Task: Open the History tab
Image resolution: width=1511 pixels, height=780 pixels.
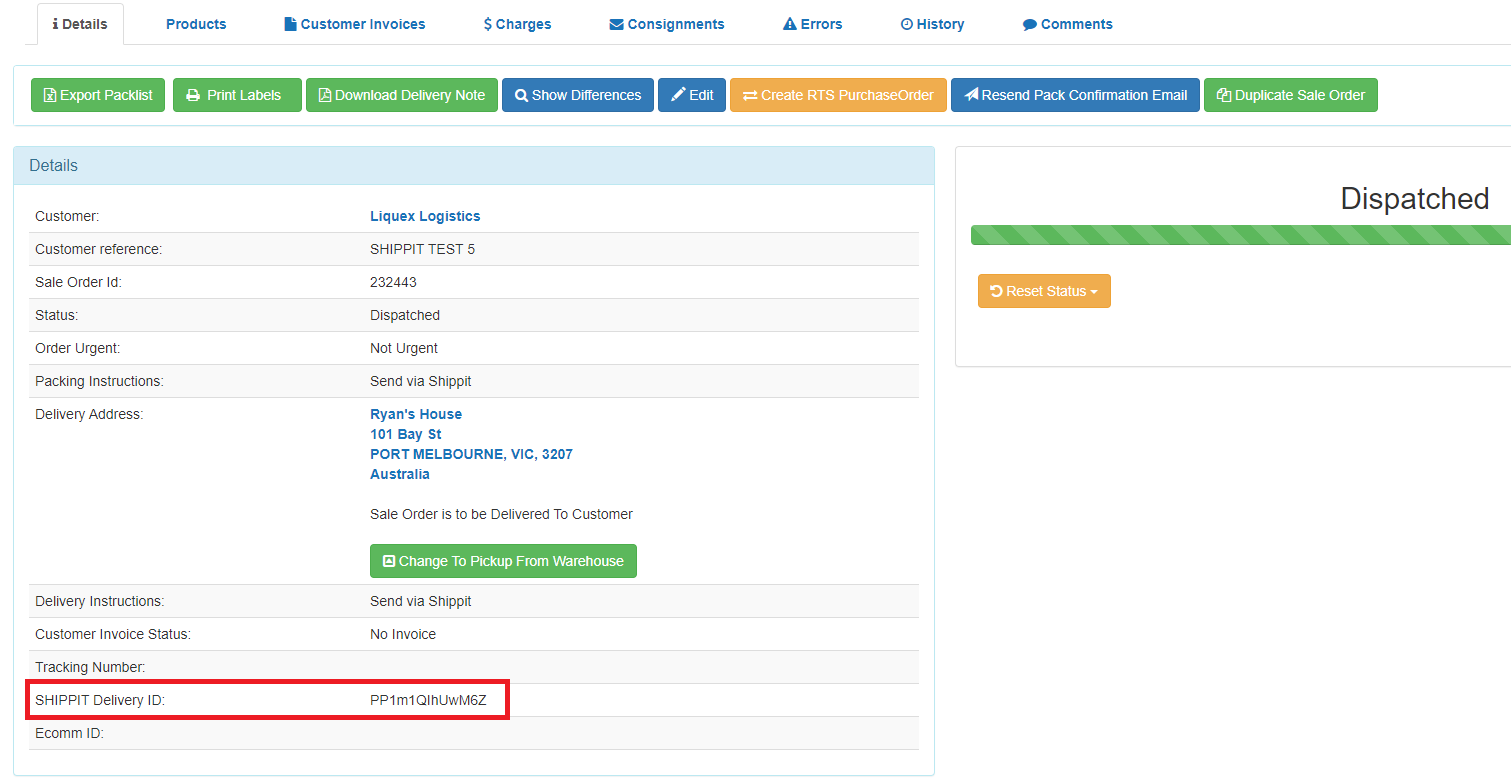Action: coord(932,24)
